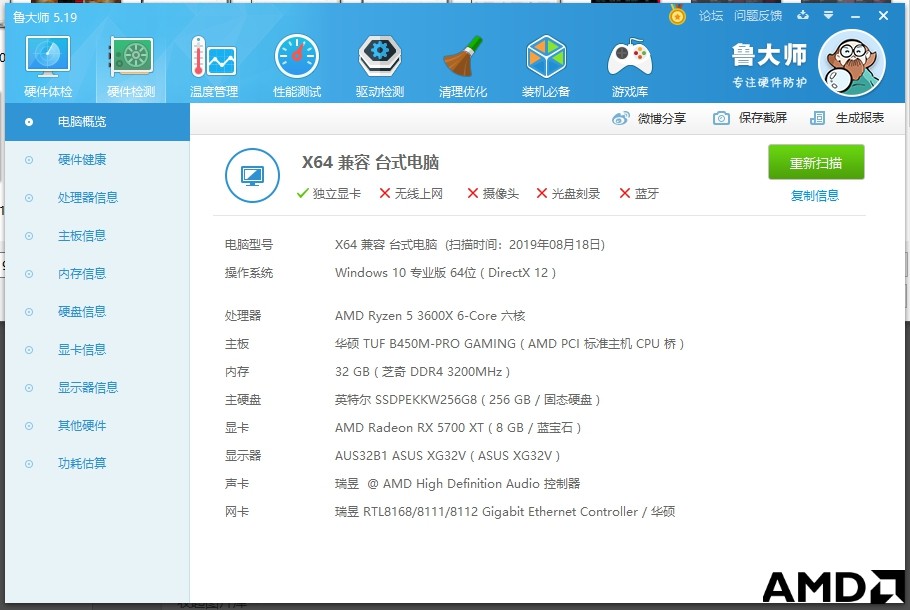The width and height of the screenshot is (910, 610).
Task: Click the skin/download icon beside 问题反馈
Action: [x=803, y=15]
